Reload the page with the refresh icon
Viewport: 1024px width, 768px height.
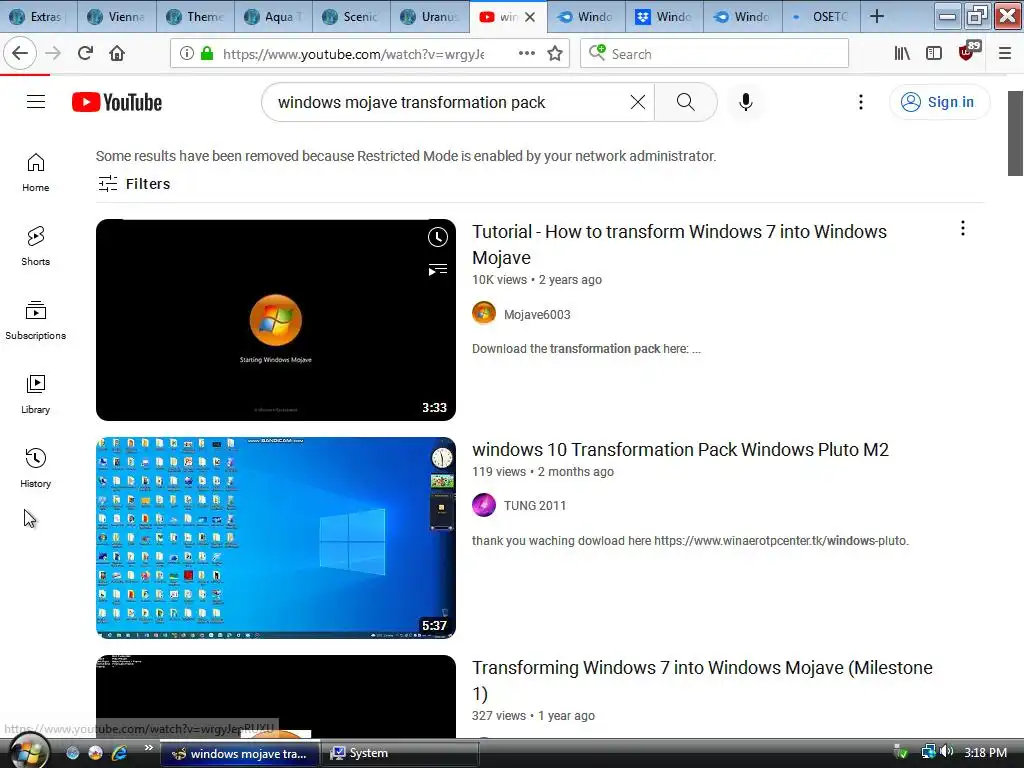click(x=85, y=54)
